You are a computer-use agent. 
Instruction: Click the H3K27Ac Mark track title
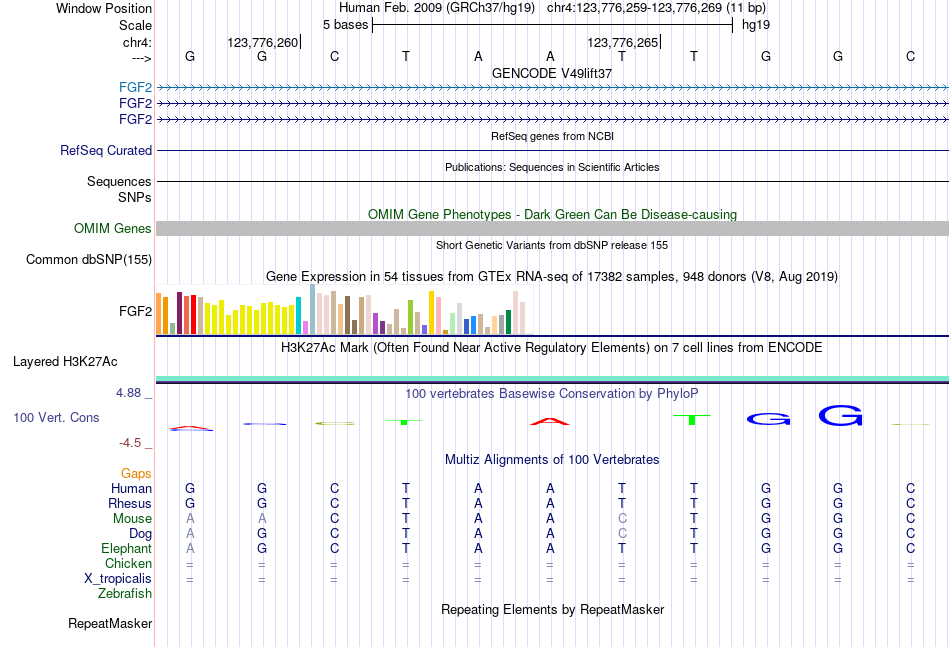pos(552,348)
